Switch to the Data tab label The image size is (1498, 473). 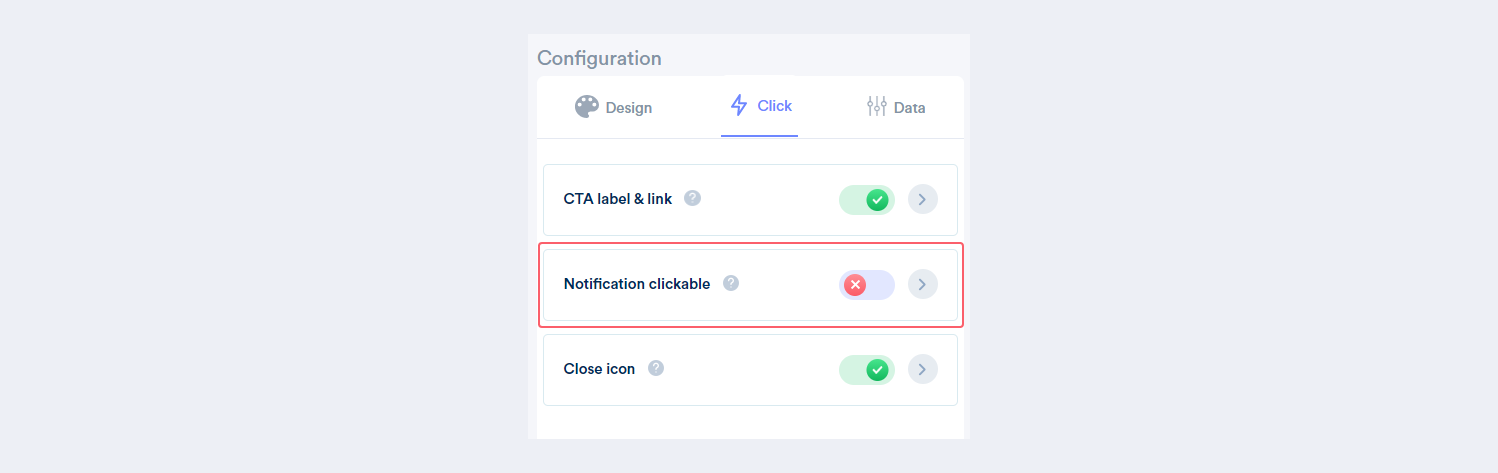(x=909, y=108)
